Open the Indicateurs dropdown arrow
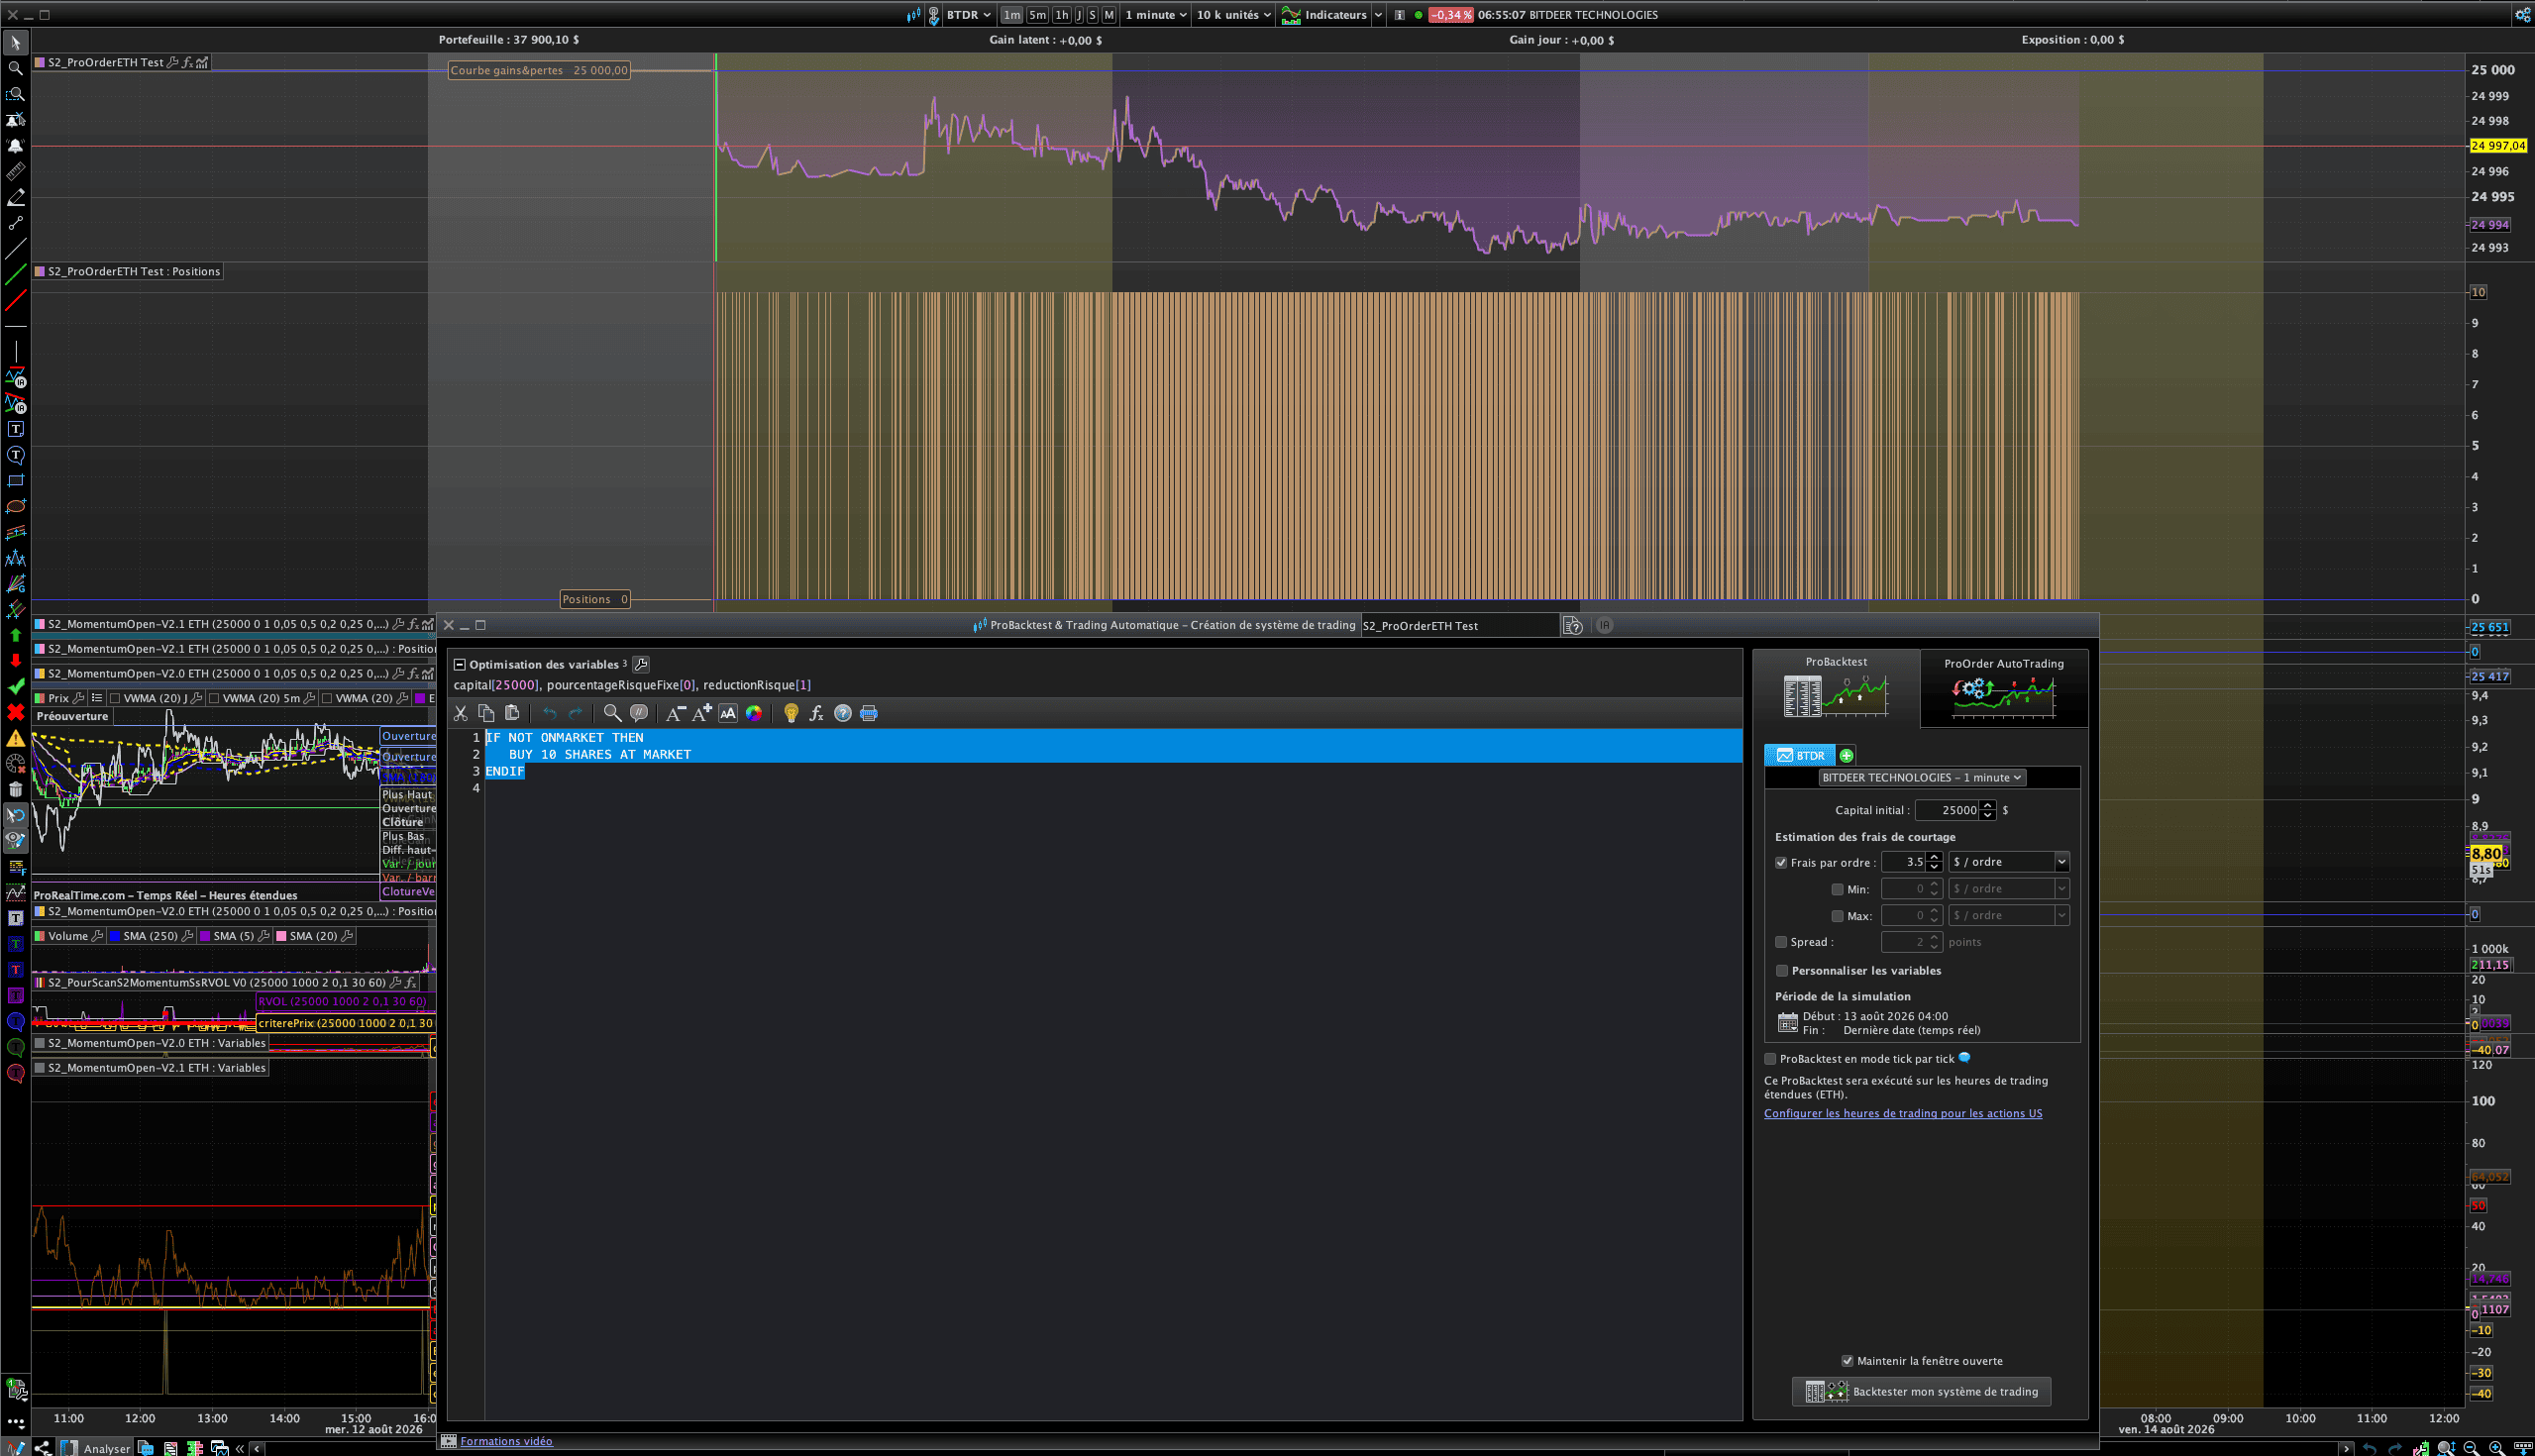Image resolution: width=2535 pixels, height=1456 pixels. [x=1378, y=15]
